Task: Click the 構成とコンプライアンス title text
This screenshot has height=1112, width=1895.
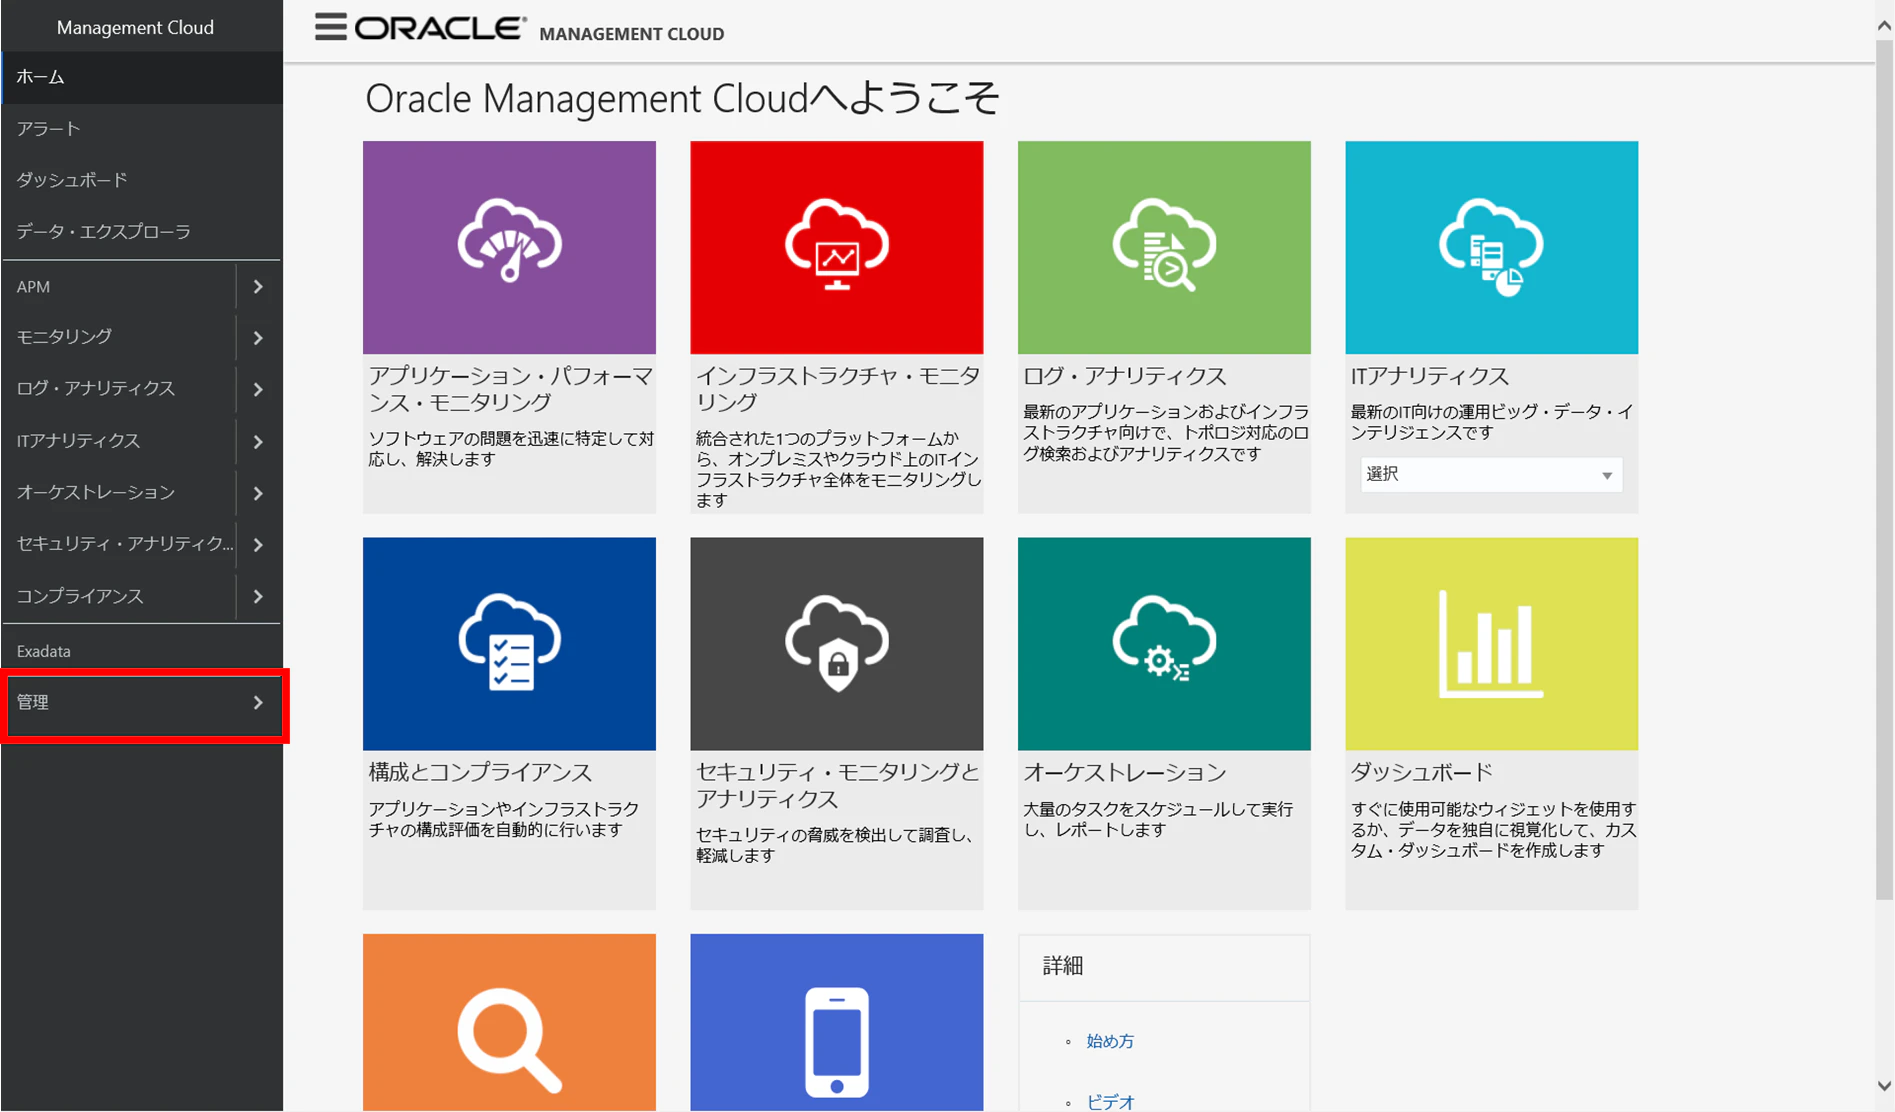Action: (x=481, y=772)
